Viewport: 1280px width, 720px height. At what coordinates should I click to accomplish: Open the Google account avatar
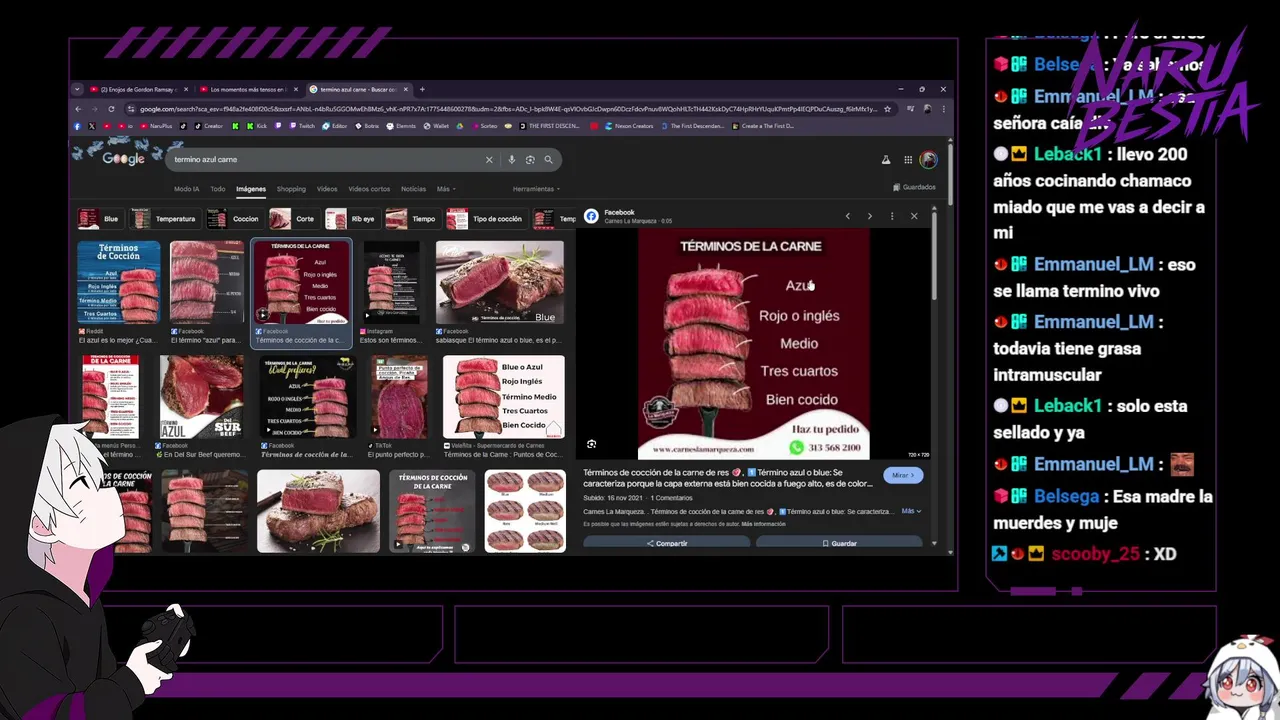click(x=928, y=159)
